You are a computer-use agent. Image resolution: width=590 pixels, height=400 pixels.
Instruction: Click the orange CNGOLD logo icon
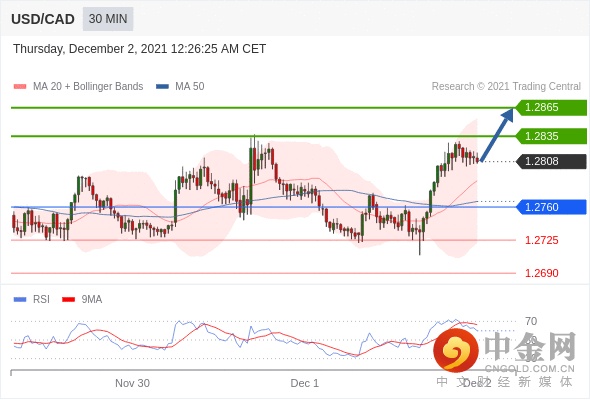coord(456,350)
